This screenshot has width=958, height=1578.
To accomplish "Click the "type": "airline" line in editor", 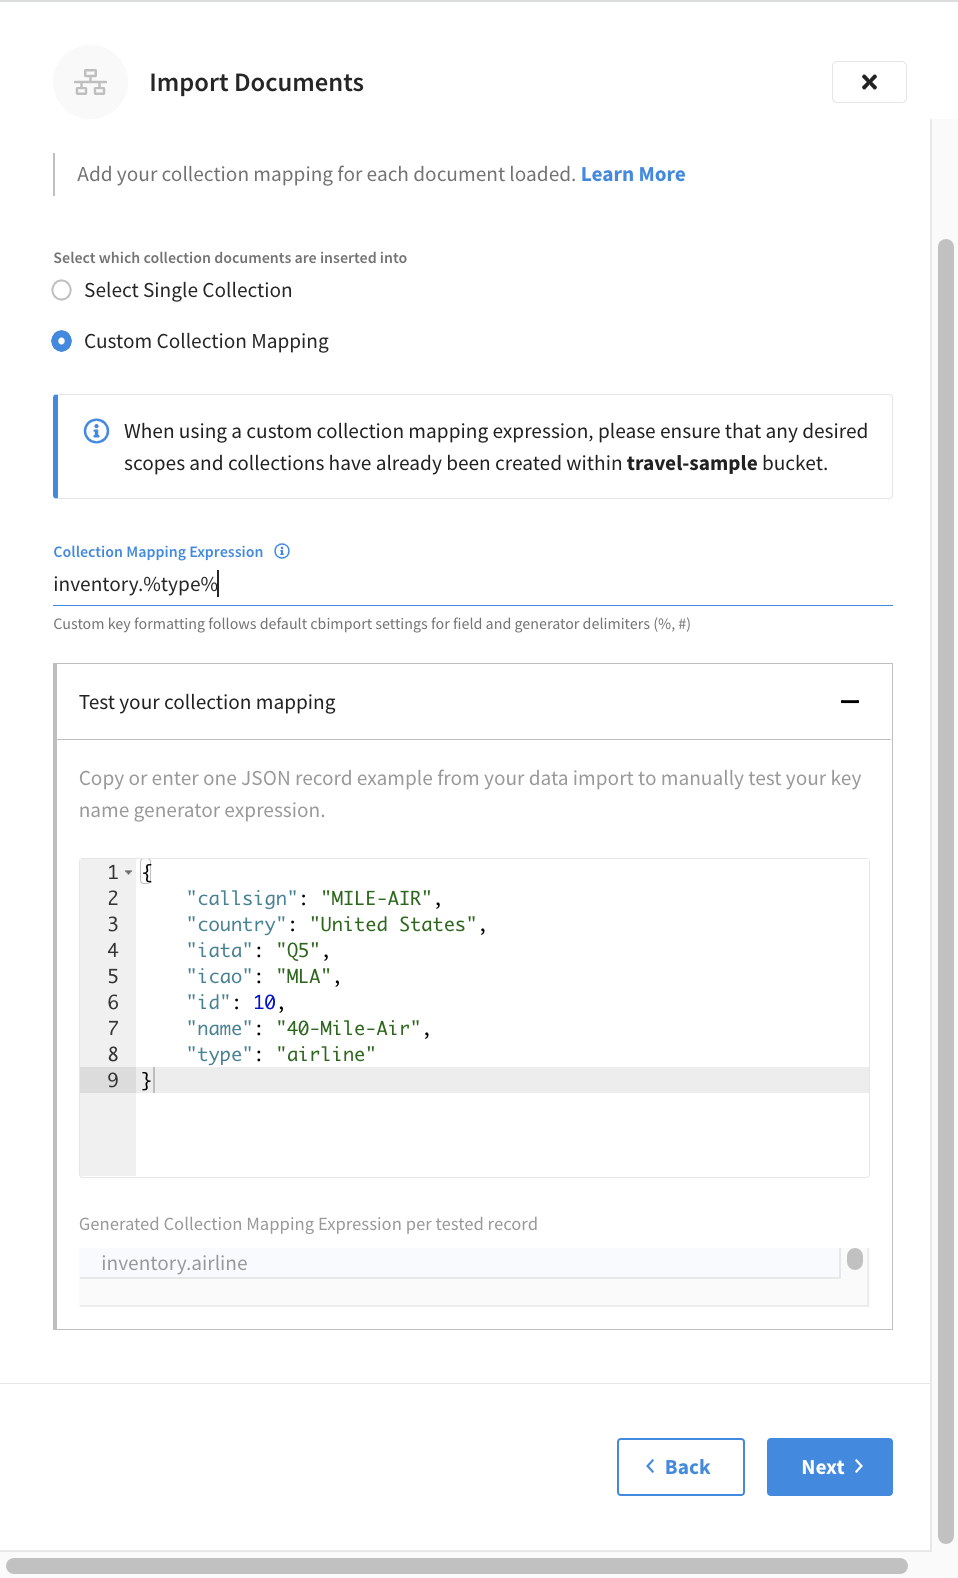I will pos(502,1054).
